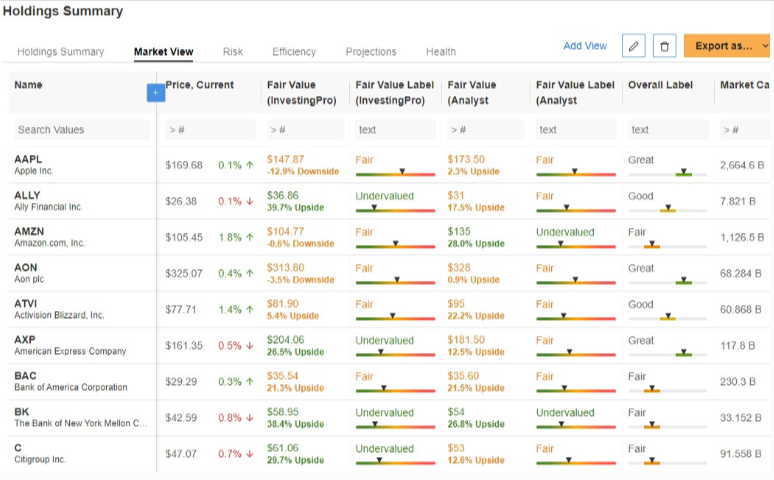Click BK analyst Undervalued label
774x480 pixels.
pyautogui.click(x=565, y=412)
